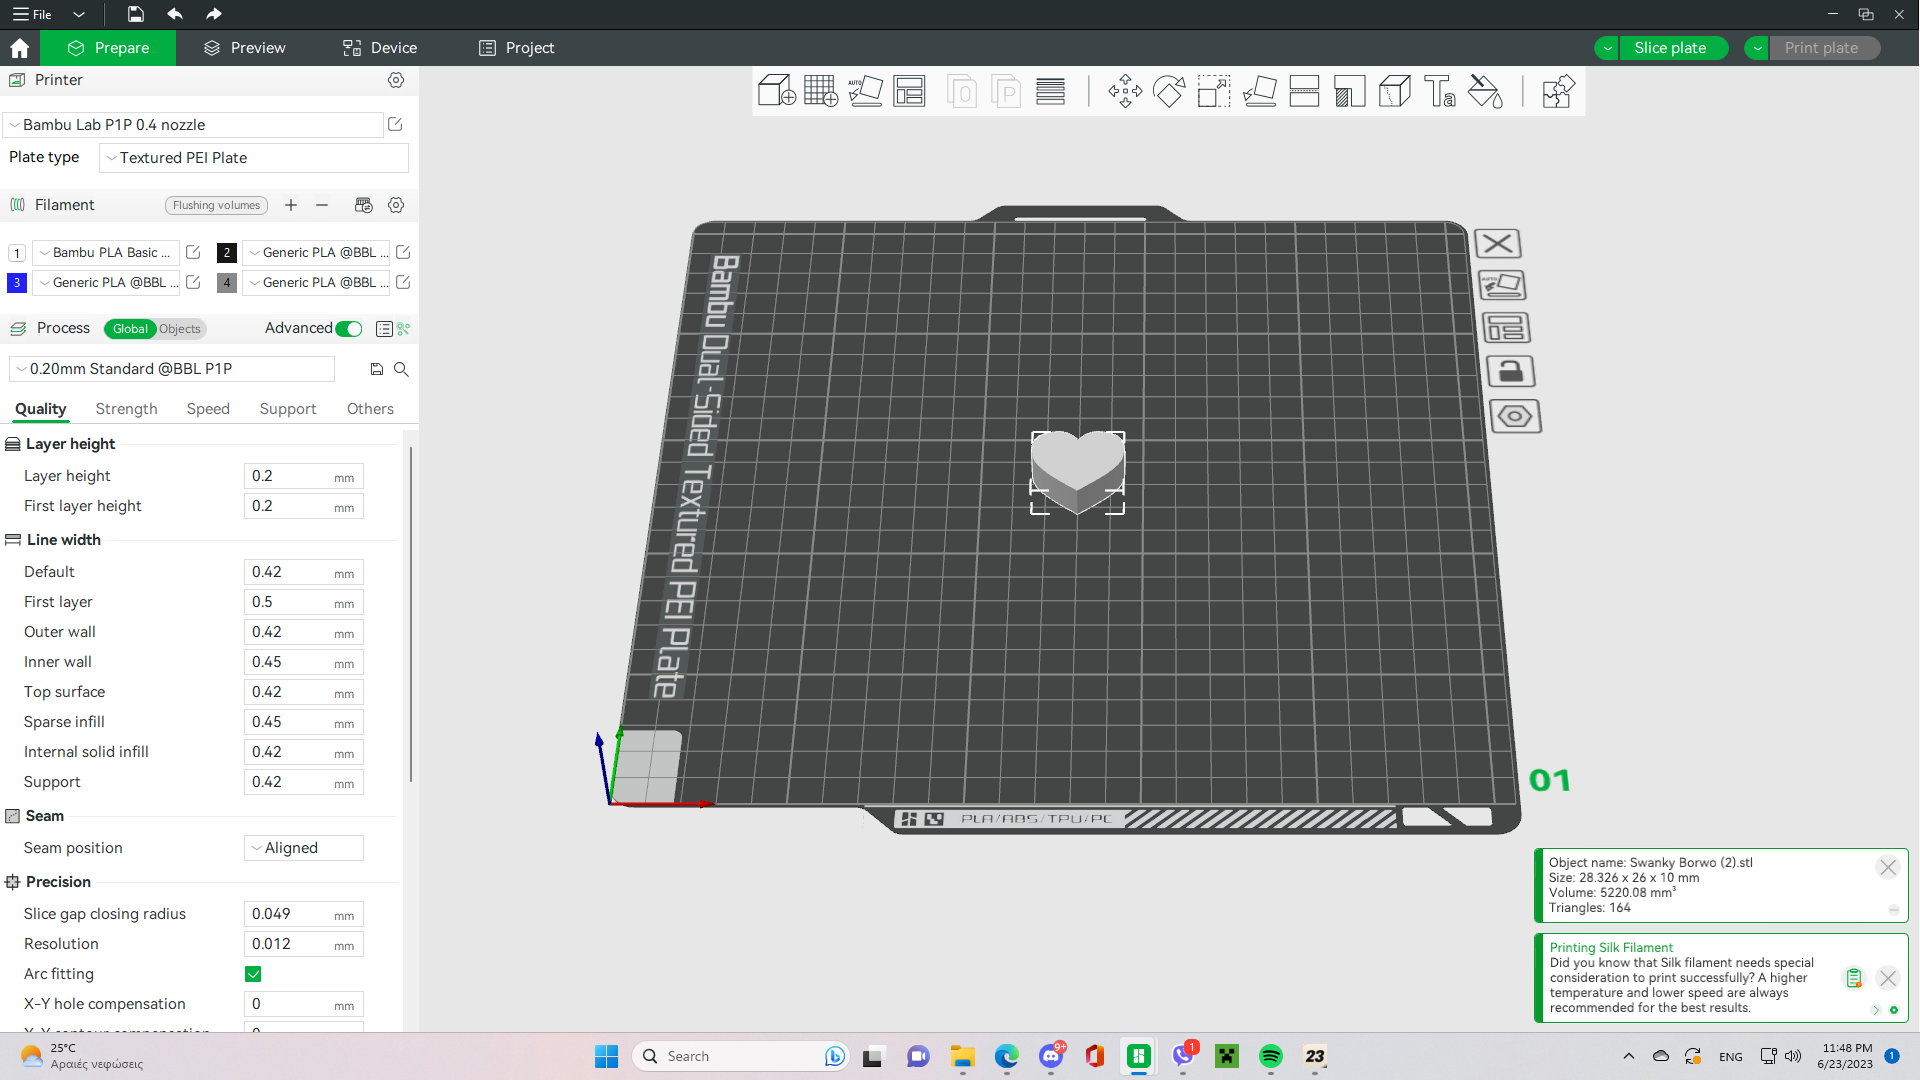Select the Scale tool
The image size is (1920, 1080).
1214,91
